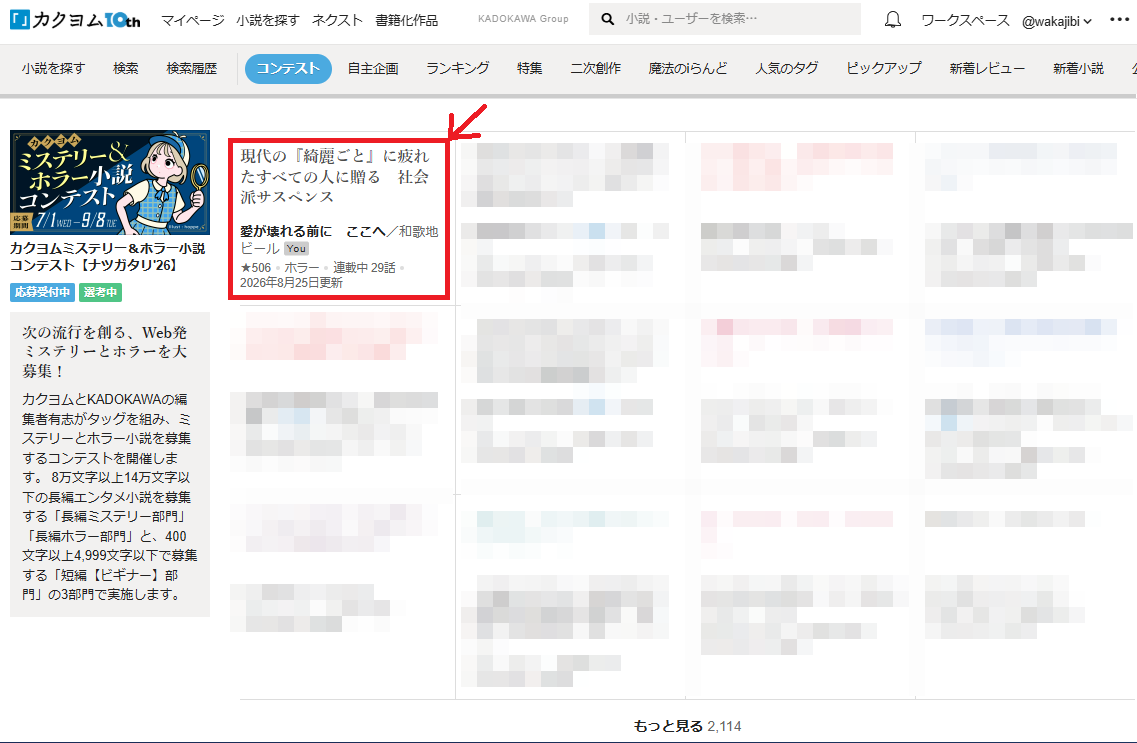Go to the 特集 tab
Screen dimensions: 1137x743
click(x=529, y=68)
